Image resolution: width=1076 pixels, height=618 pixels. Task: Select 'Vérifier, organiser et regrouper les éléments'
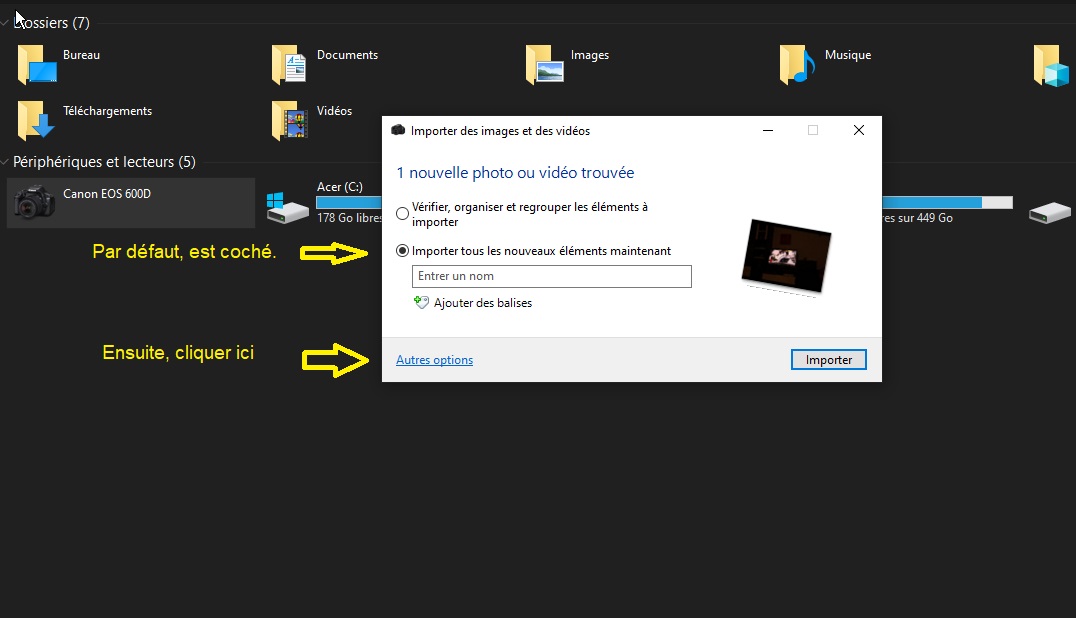click(x=403, y=213)
